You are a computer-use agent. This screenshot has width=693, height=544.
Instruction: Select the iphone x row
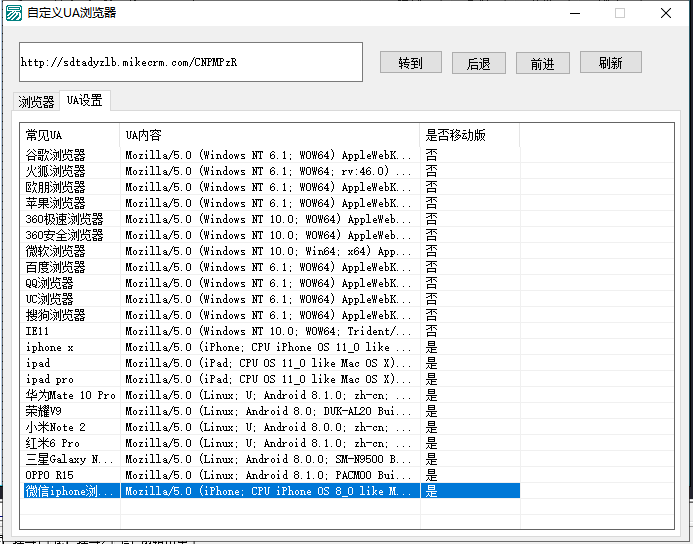[271, 347]
